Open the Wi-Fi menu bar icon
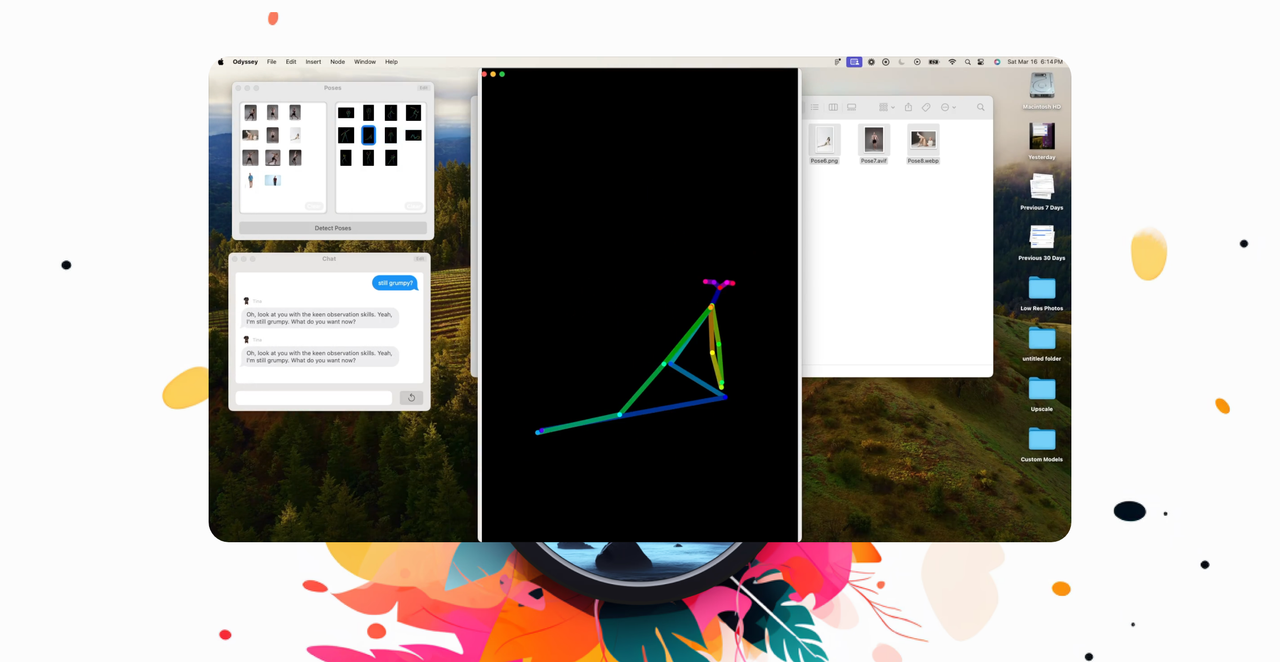 tap(952, 62)
